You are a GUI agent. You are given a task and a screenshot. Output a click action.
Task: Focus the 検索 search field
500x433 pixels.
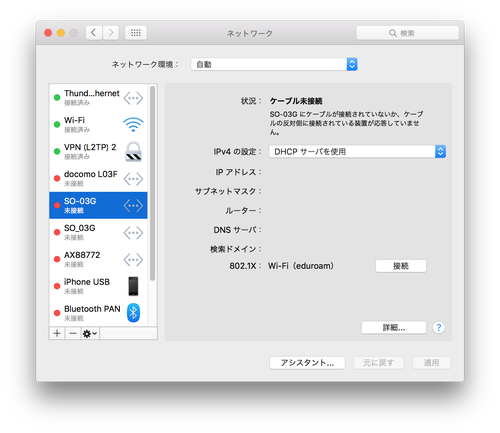(x=407, y=33)
